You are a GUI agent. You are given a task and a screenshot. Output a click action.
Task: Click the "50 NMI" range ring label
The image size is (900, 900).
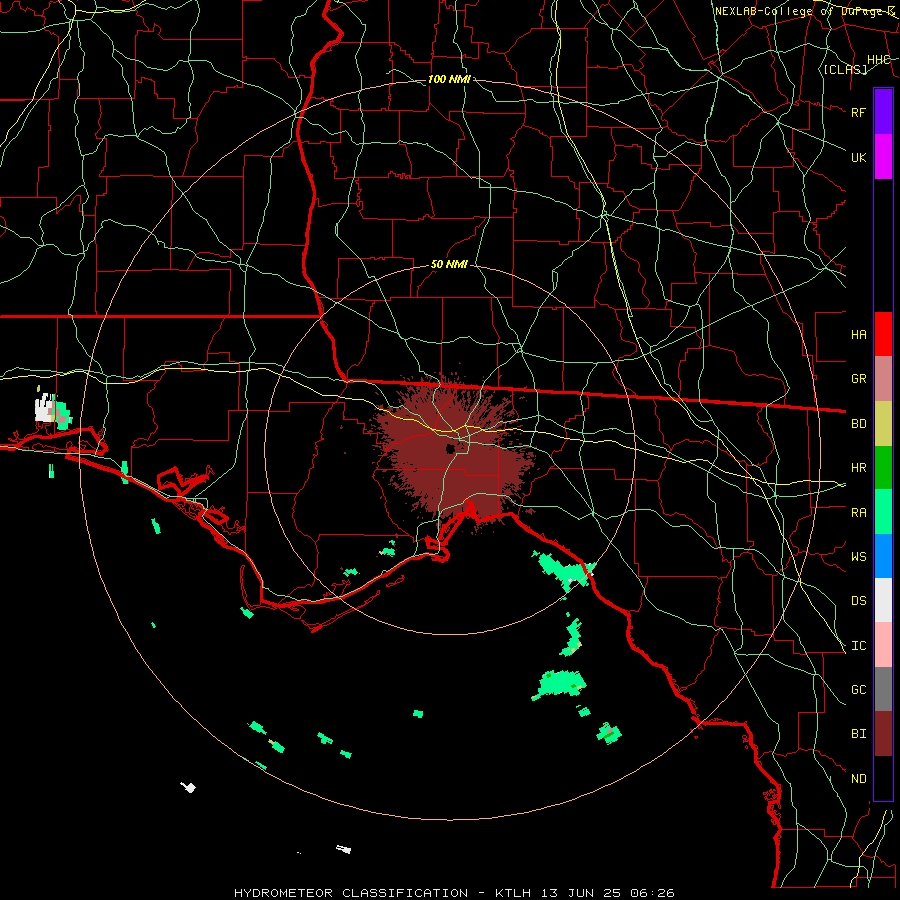(449, 265)
